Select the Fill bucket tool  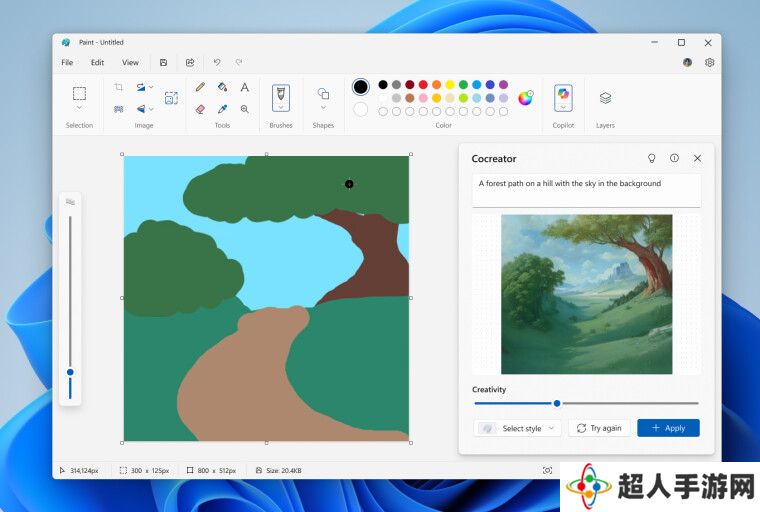click(x=222, y=87)
